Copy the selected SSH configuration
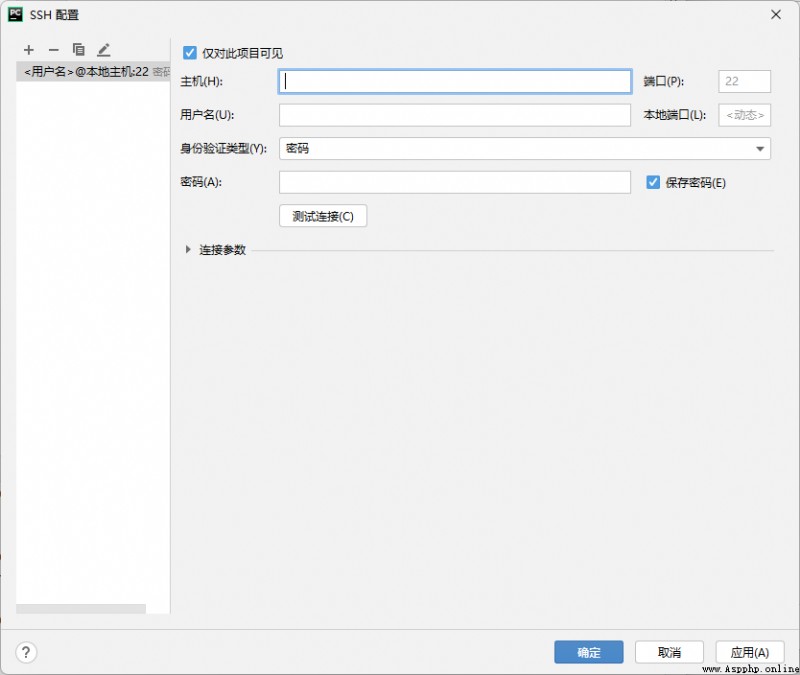Screen dimensions: 800x675 tap(79, 49)
